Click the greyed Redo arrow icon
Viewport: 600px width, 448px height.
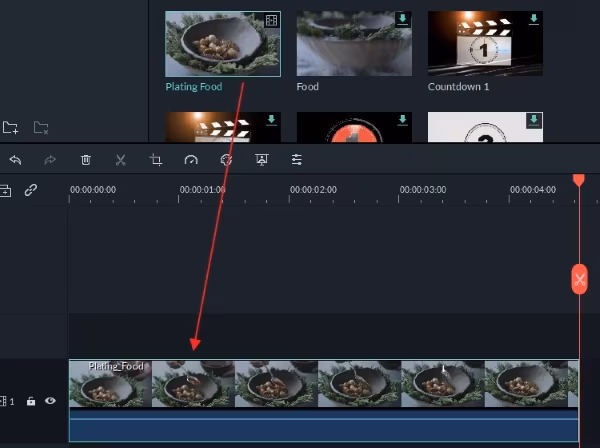(x=50, y=160)
